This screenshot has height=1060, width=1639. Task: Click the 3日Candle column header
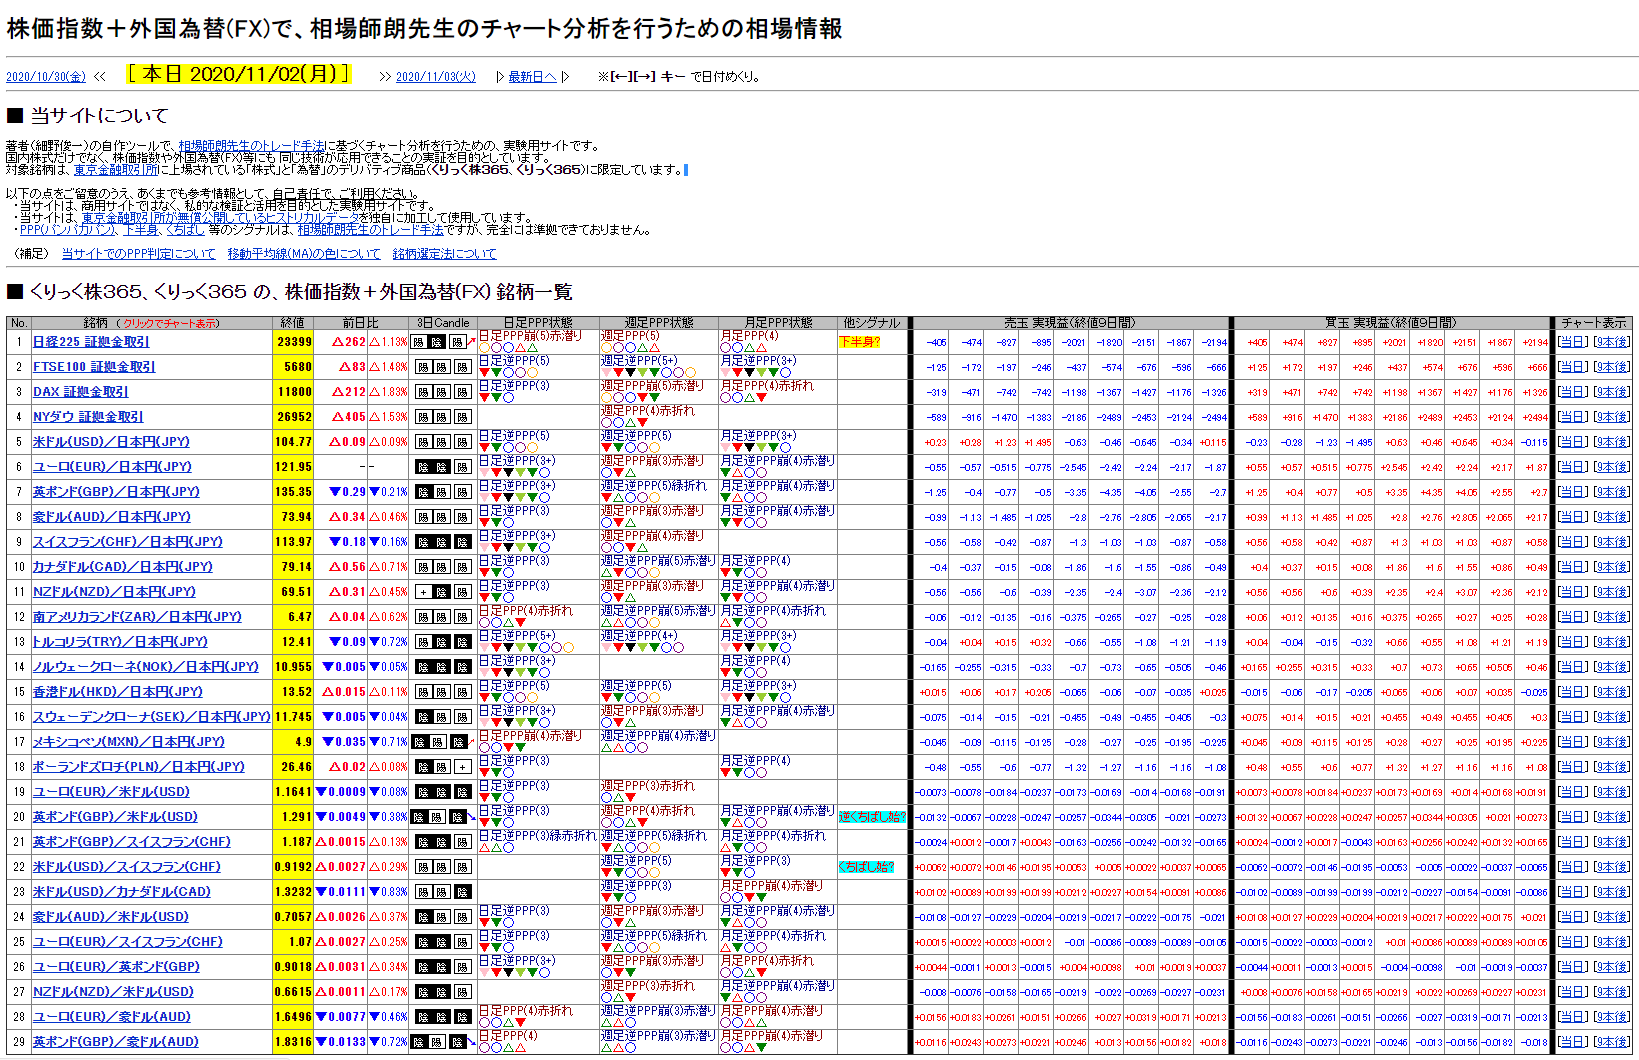[443, 323]
